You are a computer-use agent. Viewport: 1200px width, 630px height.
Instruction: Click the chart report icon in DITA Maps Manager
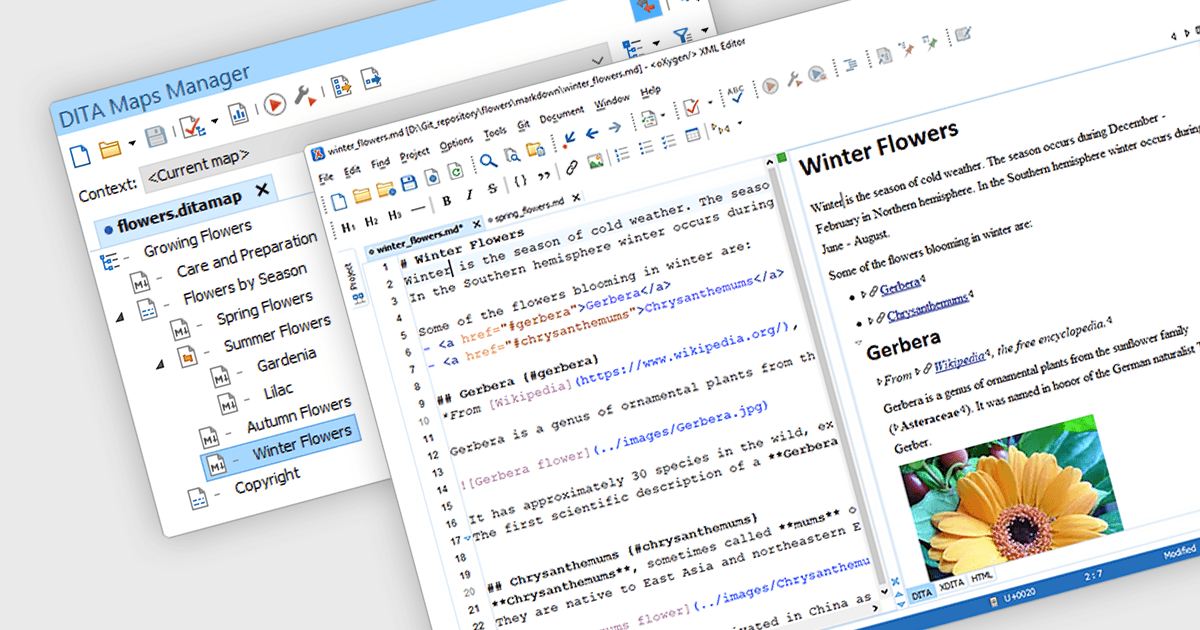coord(238,114)
